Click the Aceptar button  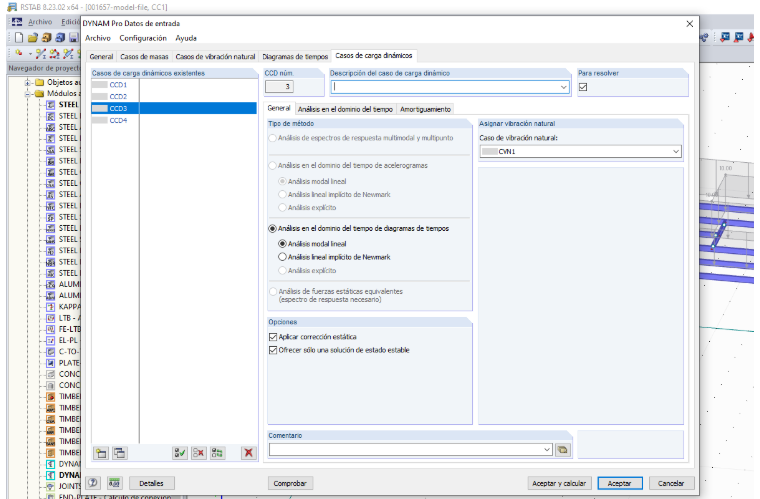619,483
